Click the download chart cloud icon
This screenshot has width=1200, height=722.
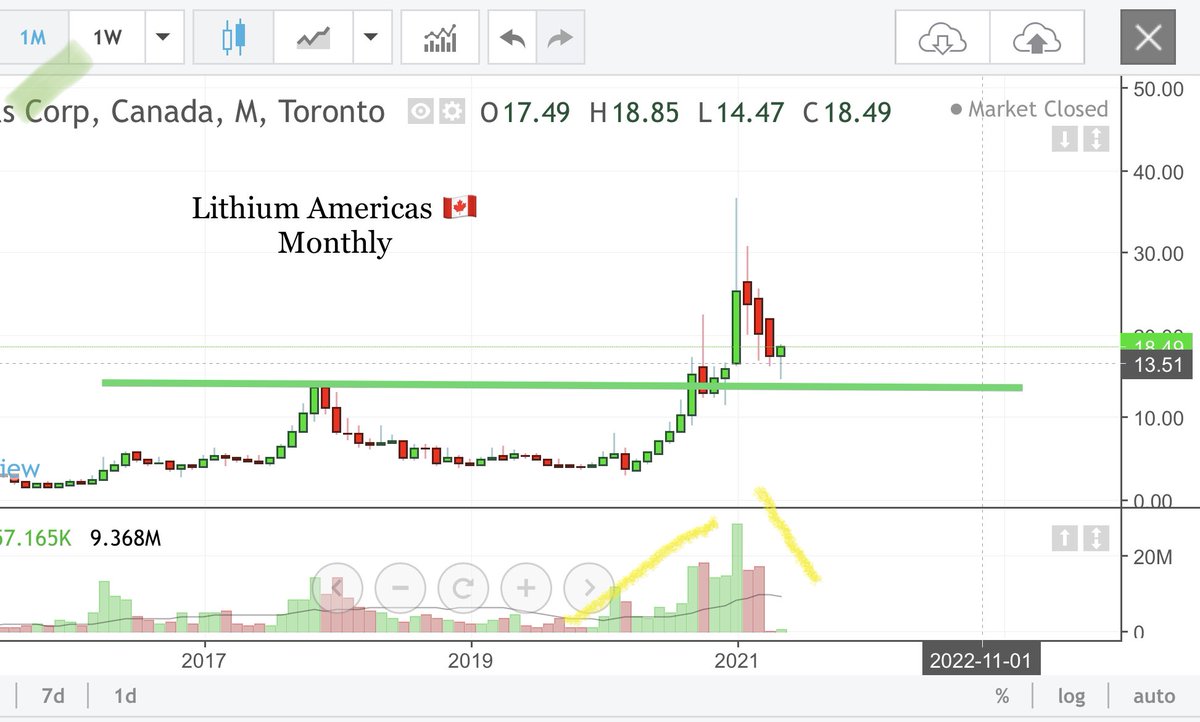click(940, 36)
